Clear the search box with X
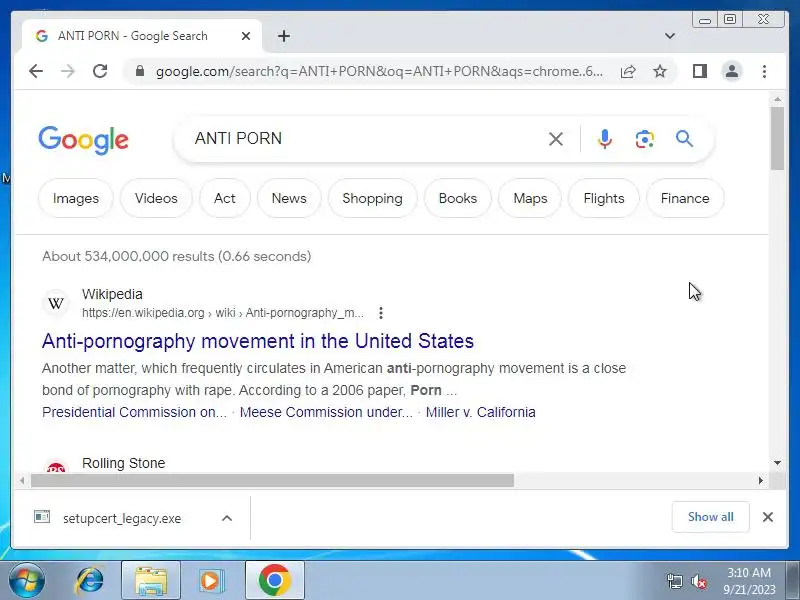Viewport: 800px width, 600px height. [556, 139]
